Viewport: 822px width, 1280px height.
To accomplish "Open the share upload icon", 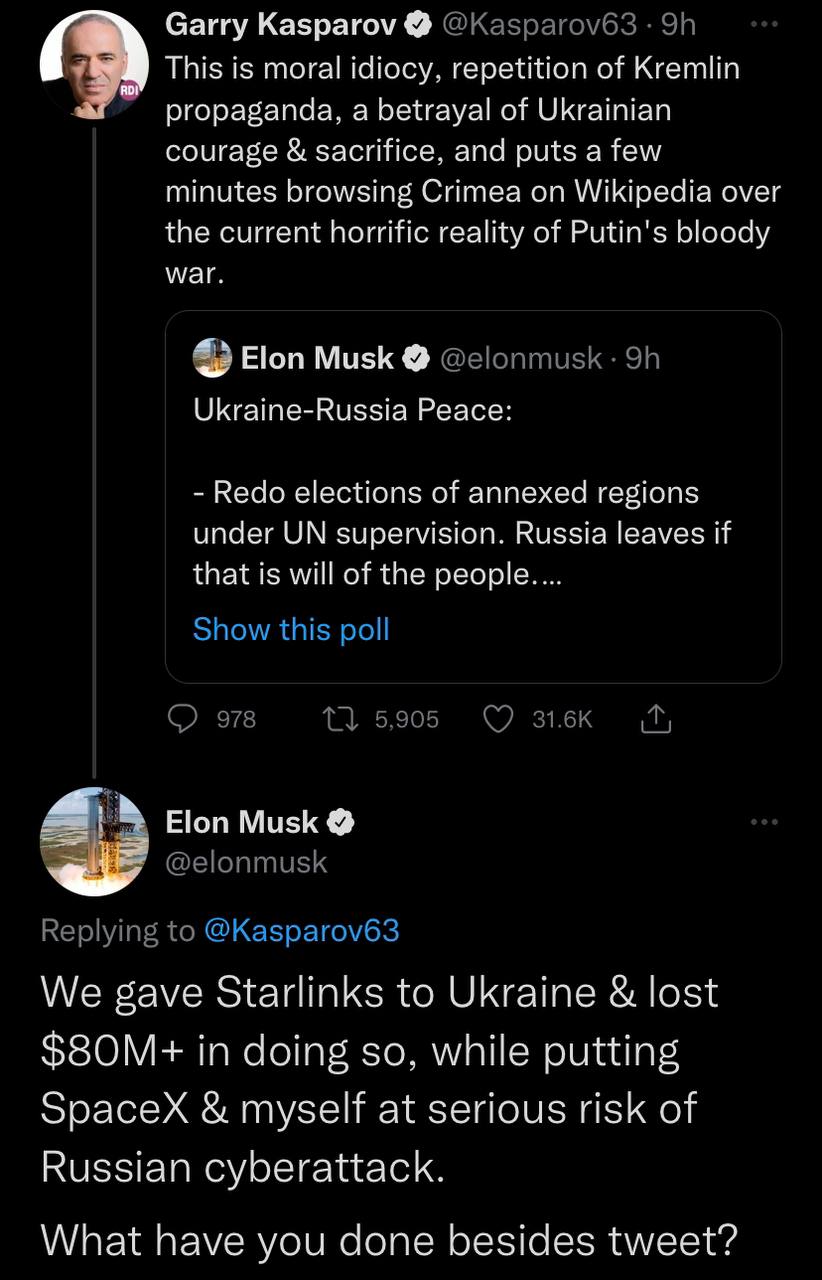I will point(655,719).
